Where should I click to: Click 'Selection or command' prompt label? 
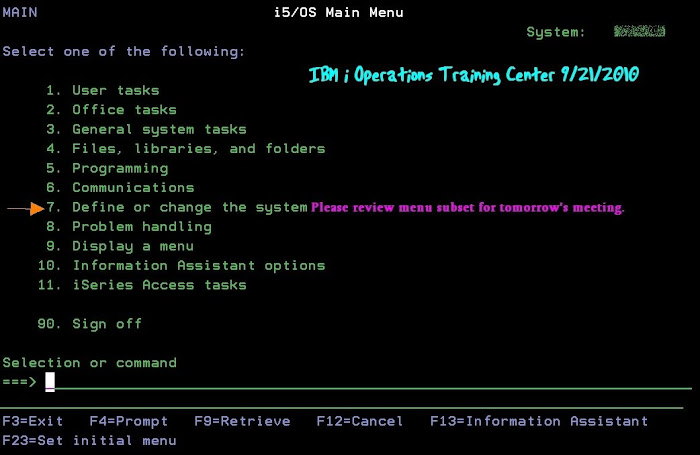point(89,363)
